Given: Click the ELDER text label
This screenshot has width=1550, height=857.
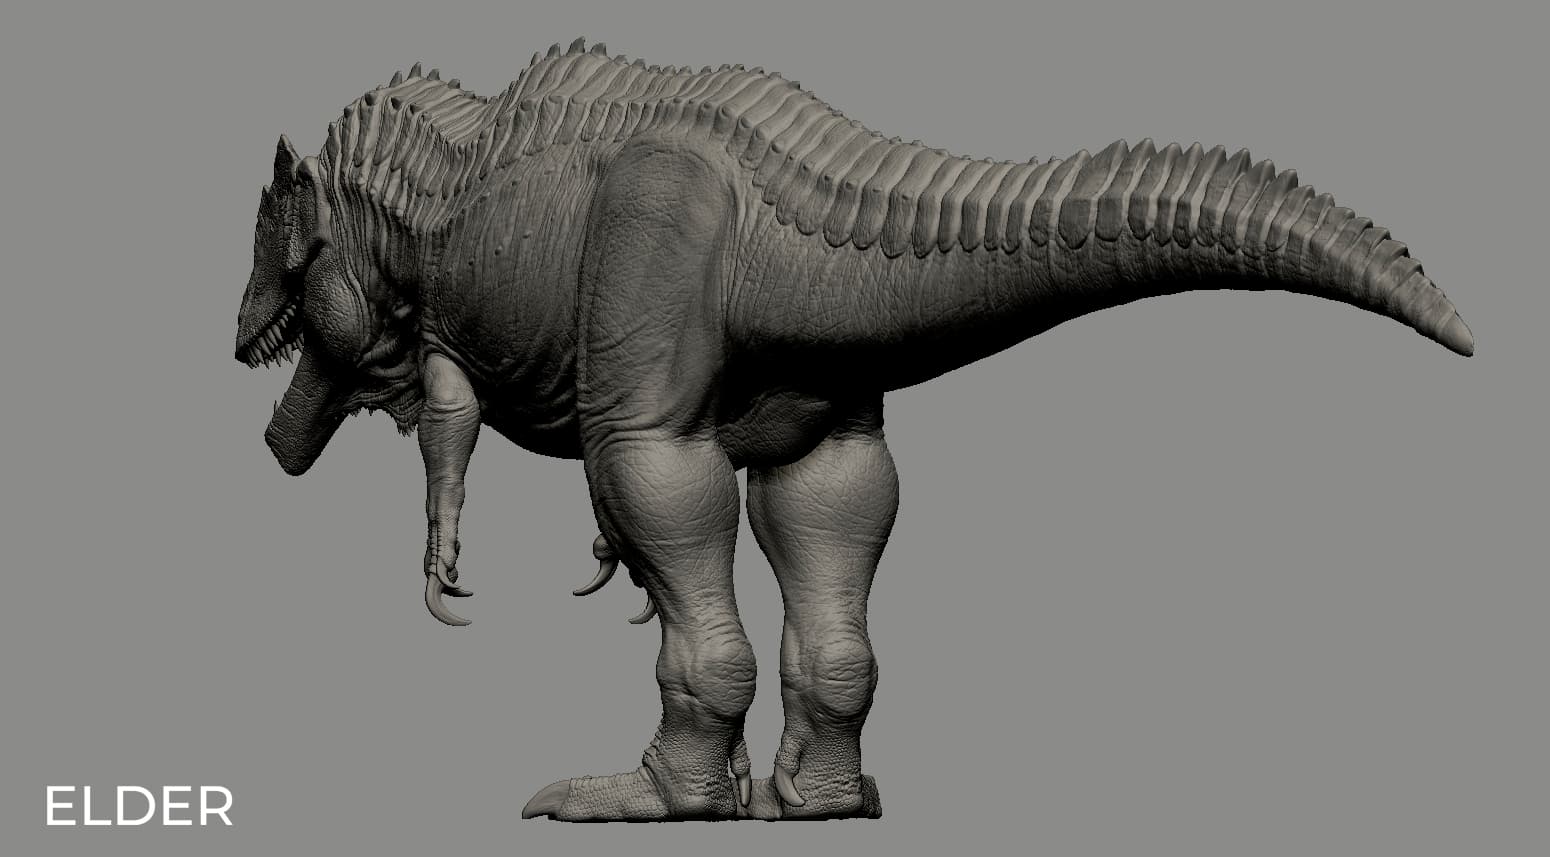Looking at the screenshot, I should coord(139,805).
